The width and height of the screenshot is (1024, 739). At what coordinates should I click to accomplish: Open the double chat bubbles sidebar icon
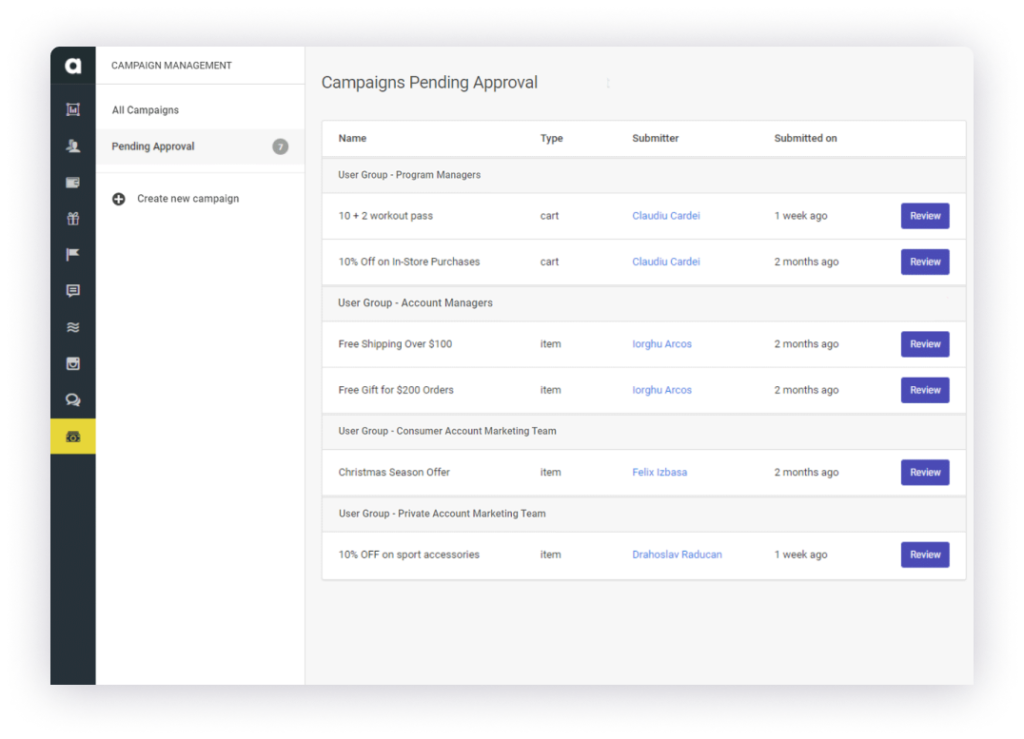(73, 400)
